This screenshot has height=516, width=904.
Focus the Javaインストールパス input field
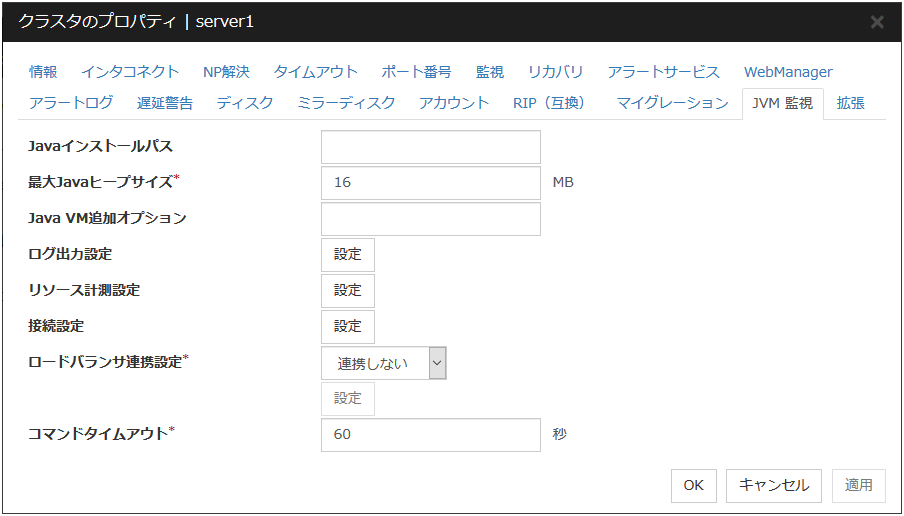click(x=430, y=147)
